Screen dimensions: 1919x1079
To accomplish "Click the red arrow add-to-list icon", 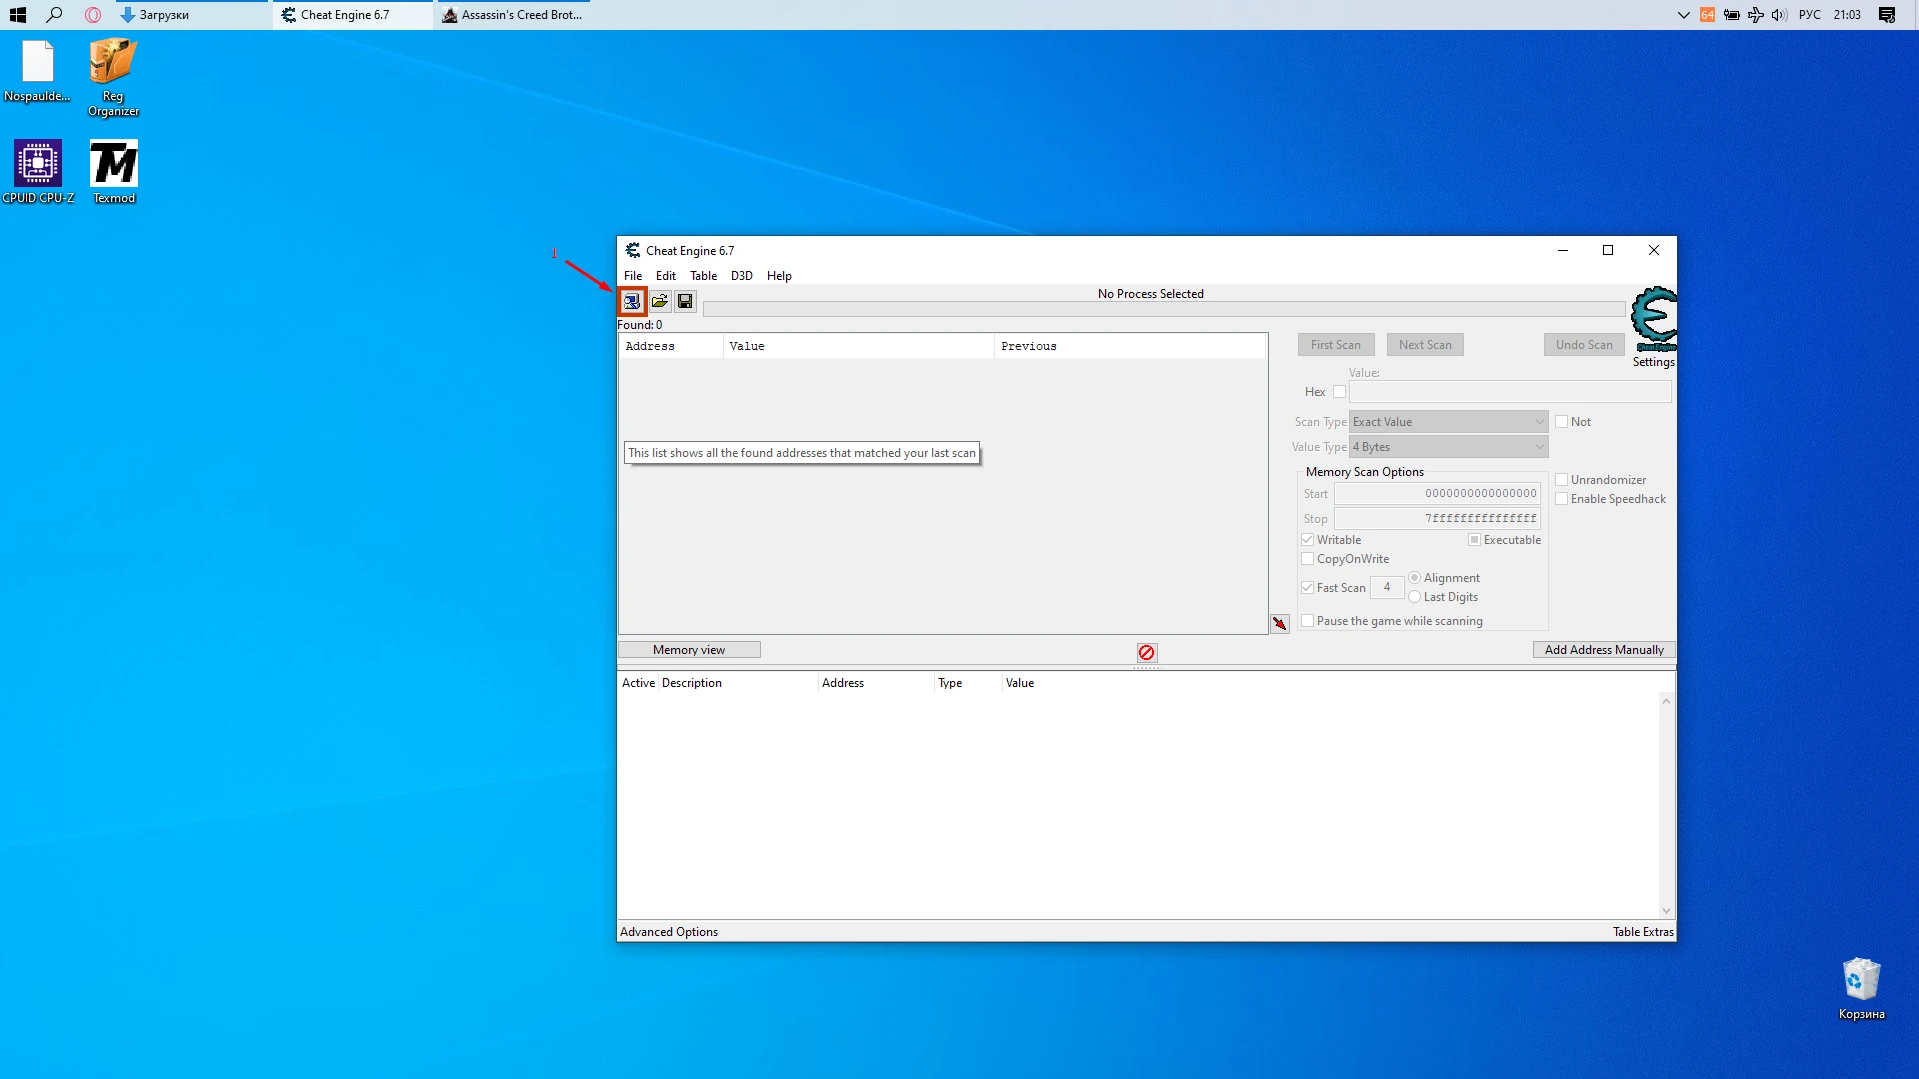I will [x=1279, y=624].
